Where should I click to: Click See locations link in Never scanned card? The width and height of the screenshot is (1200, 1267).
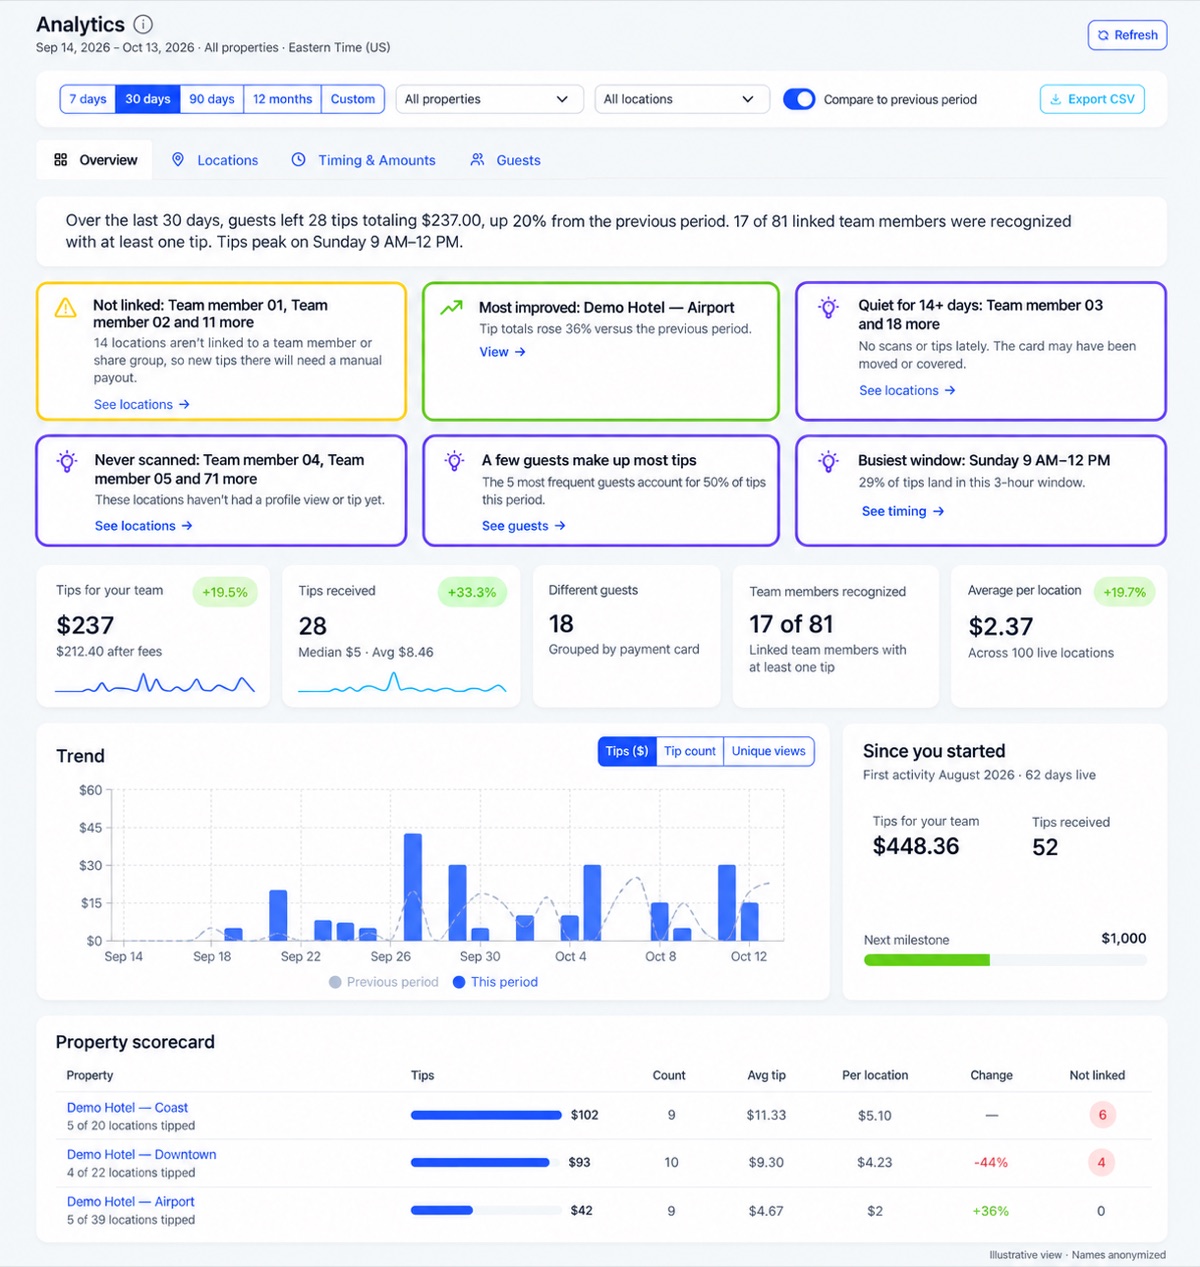tap(144, 525)
